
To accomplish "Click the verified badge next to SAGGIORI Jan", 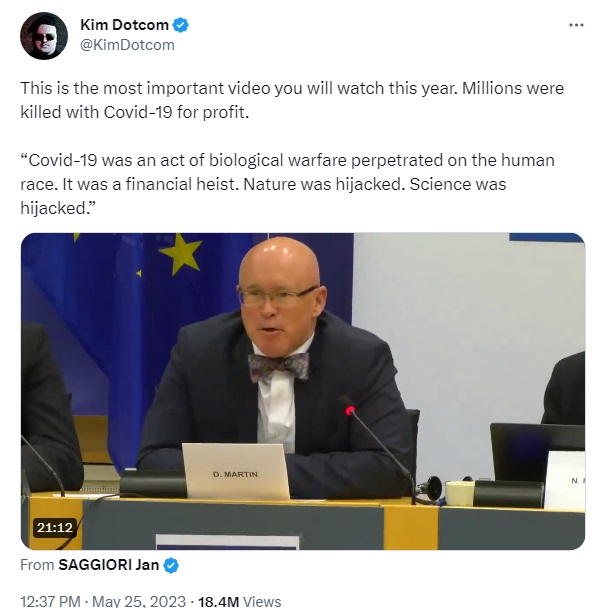I will (x=171, y=565).
